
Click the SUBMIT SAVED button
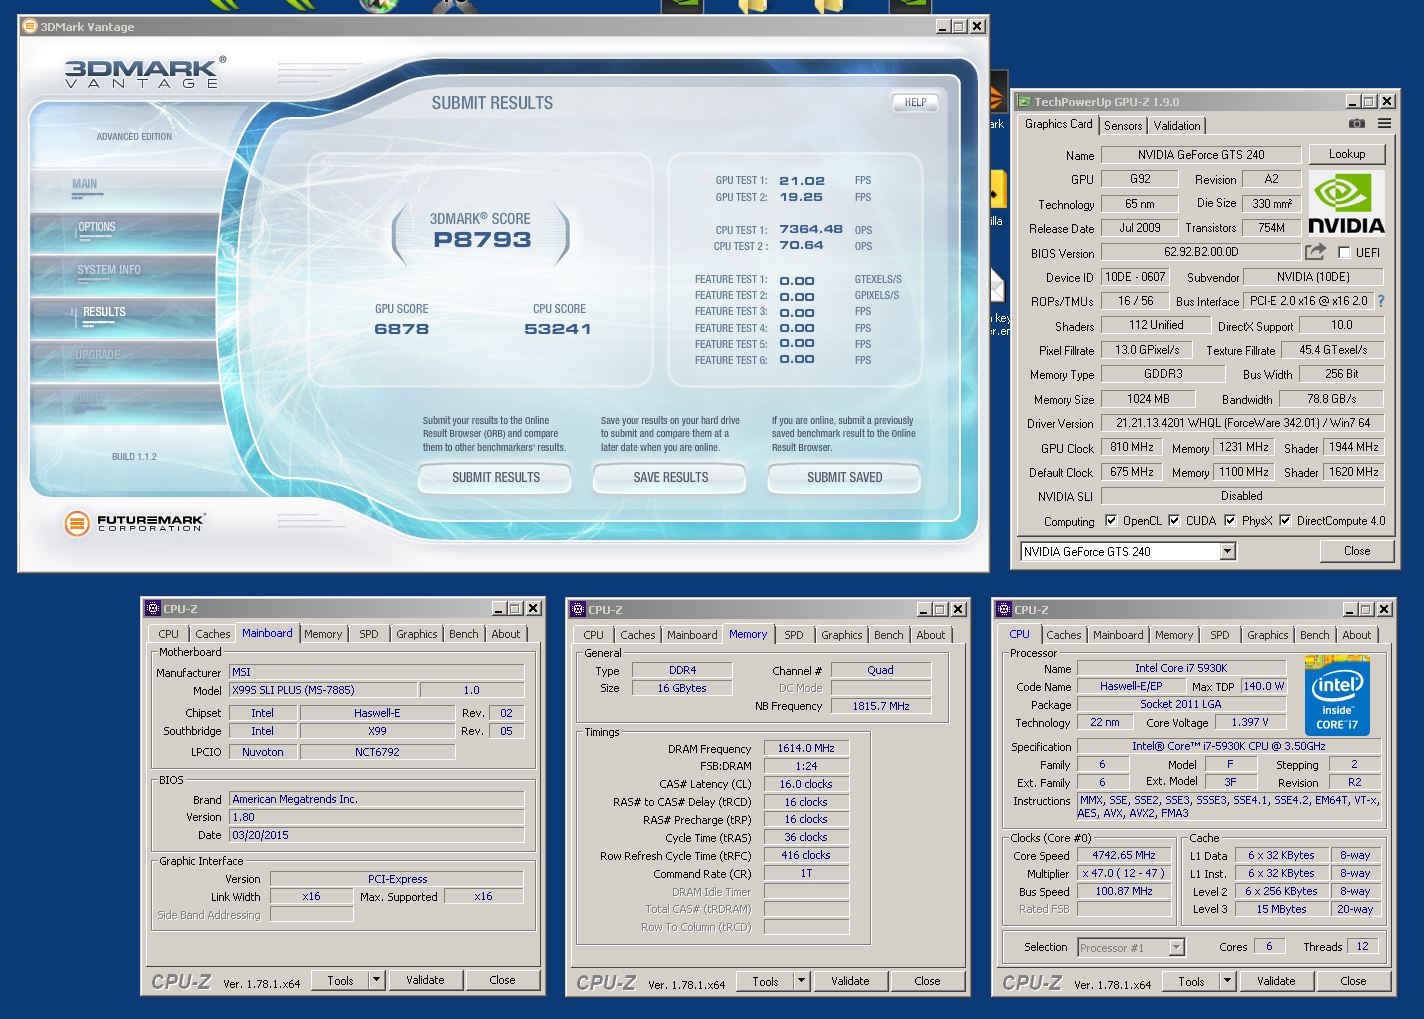(x=844, y=478)
